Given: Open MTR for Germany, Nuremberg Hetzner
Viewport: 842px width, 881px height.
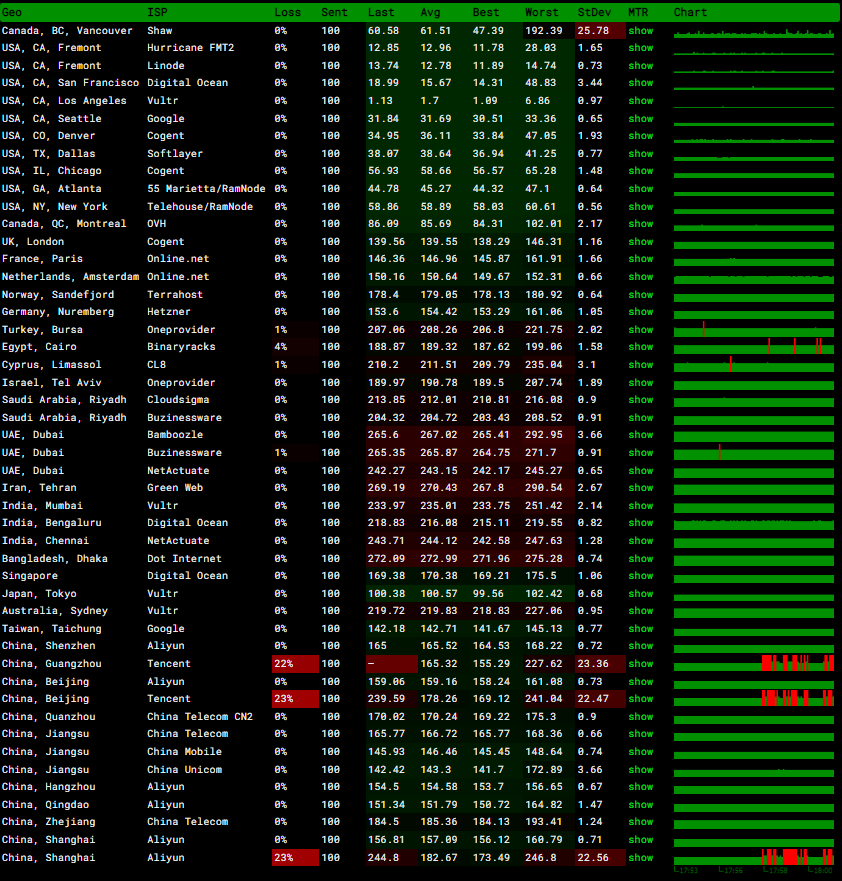Looking at the screenshot, I should pyautogui.click(x=640, y=312).
